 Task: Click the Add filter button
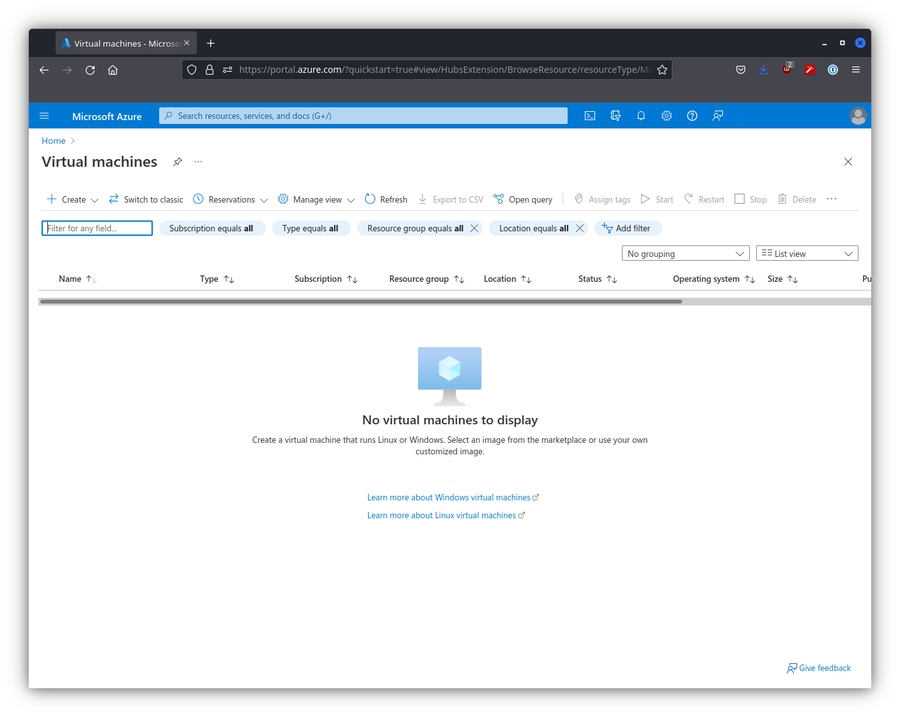(627, 228)
